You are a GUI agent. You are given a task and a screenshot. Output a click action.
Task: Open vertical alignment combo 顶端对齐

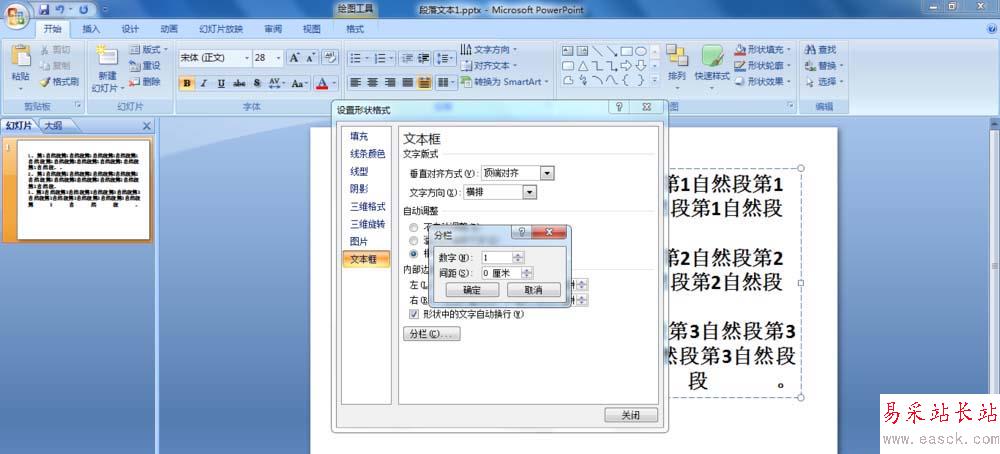[x=518, y=173]
